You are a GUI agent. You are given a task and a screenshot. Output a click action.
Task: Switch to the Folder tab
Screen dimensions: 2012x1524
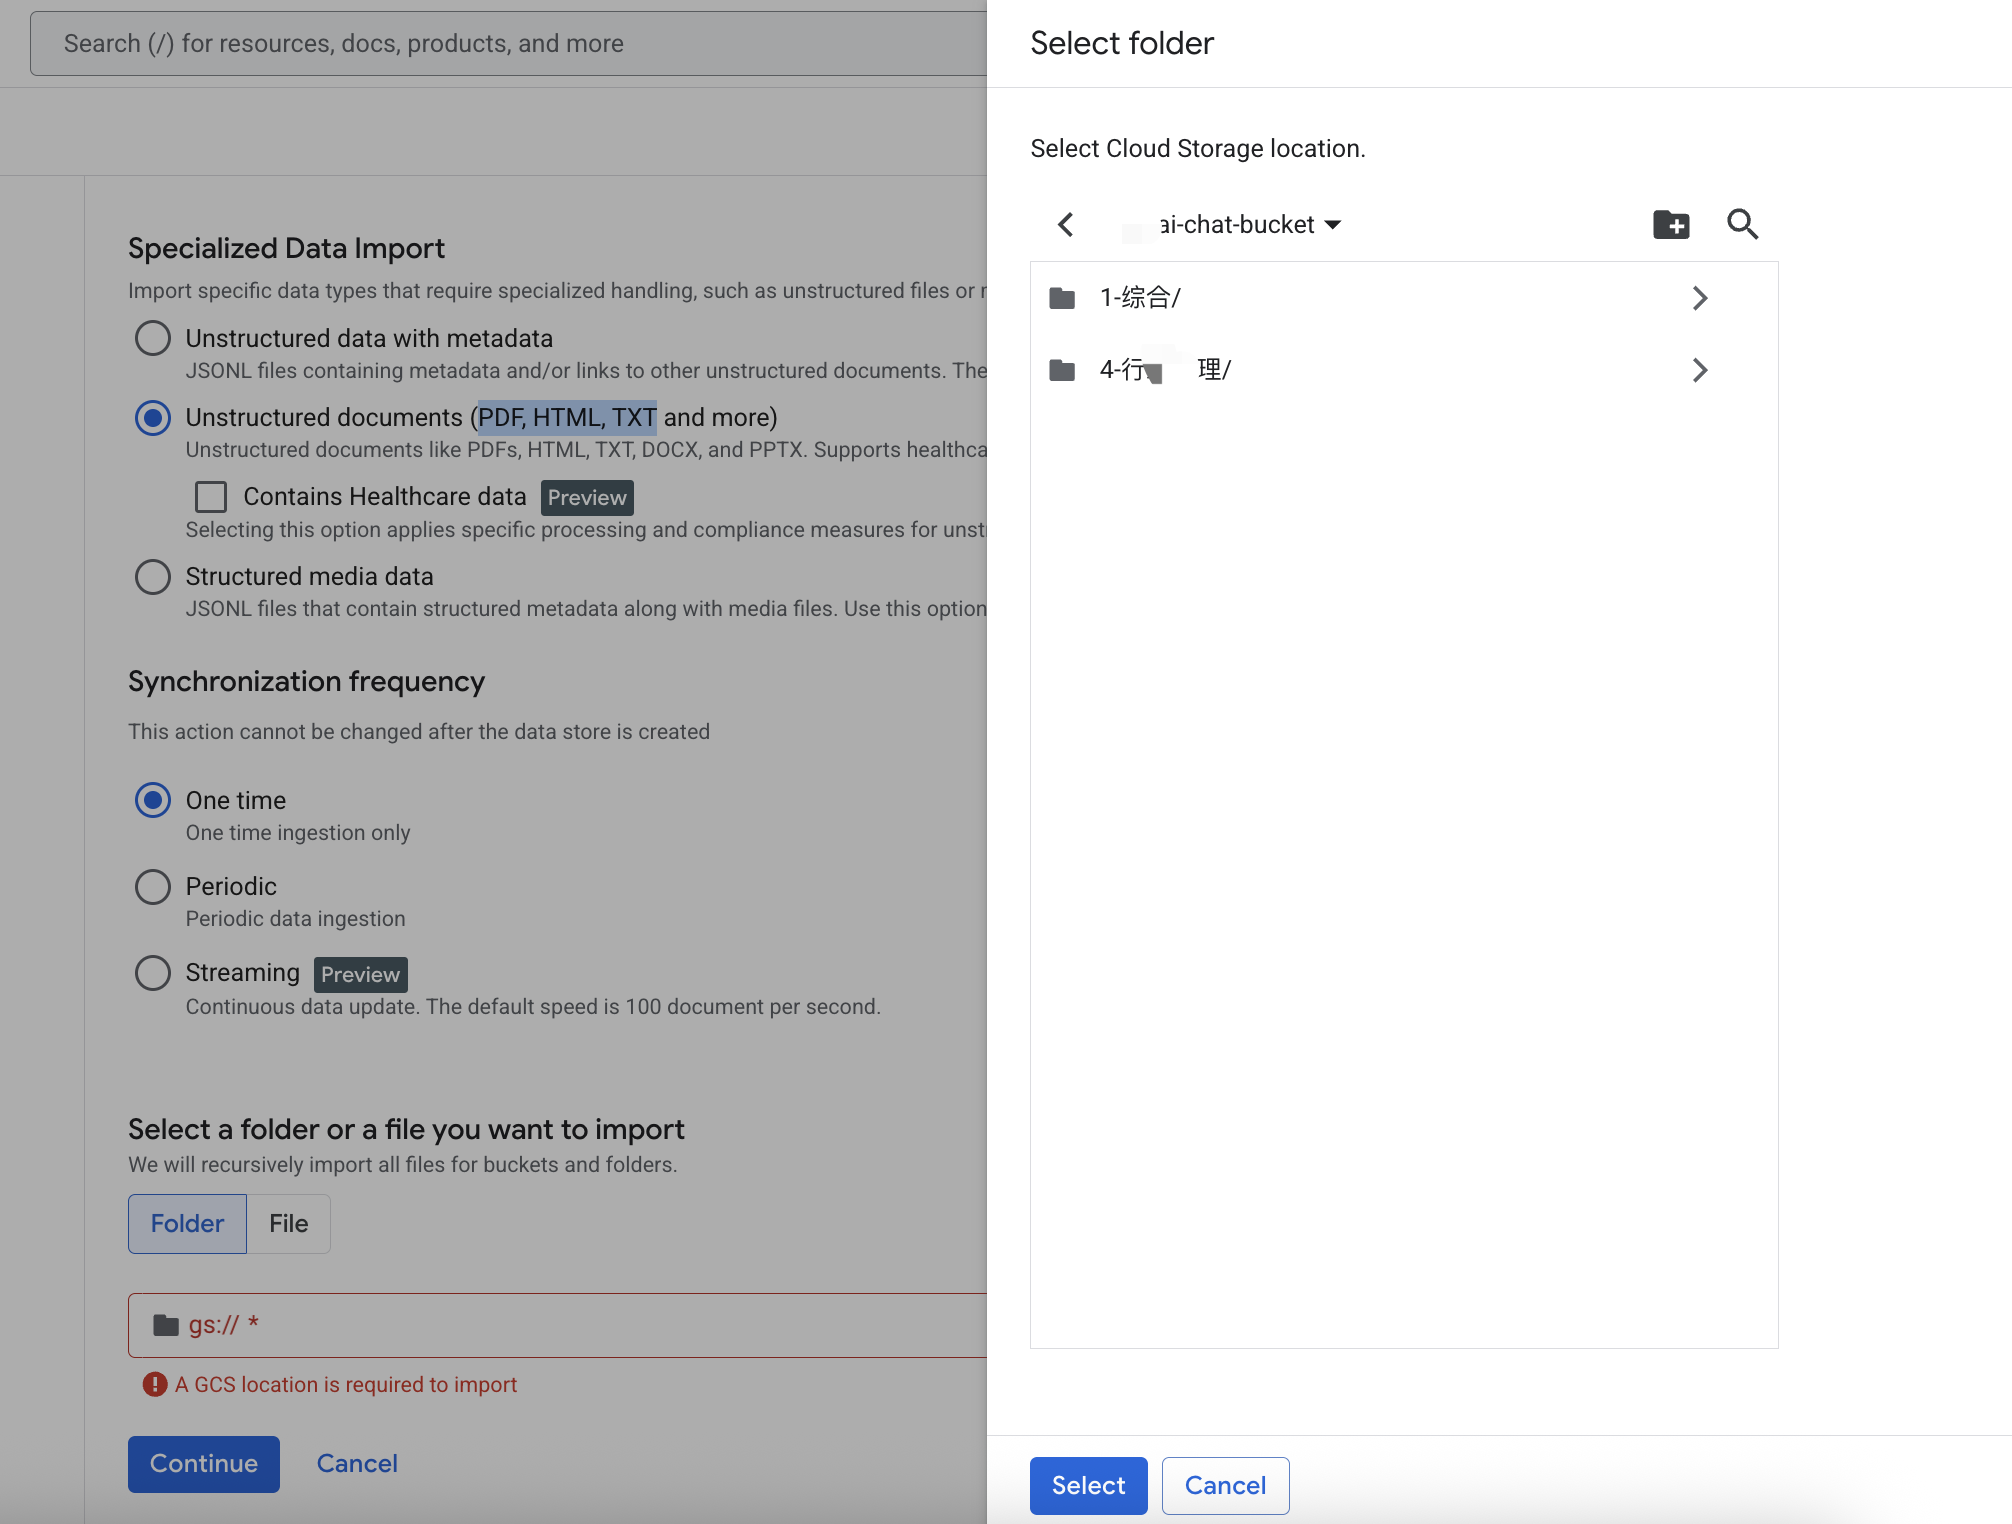[x=187, y=1223]
